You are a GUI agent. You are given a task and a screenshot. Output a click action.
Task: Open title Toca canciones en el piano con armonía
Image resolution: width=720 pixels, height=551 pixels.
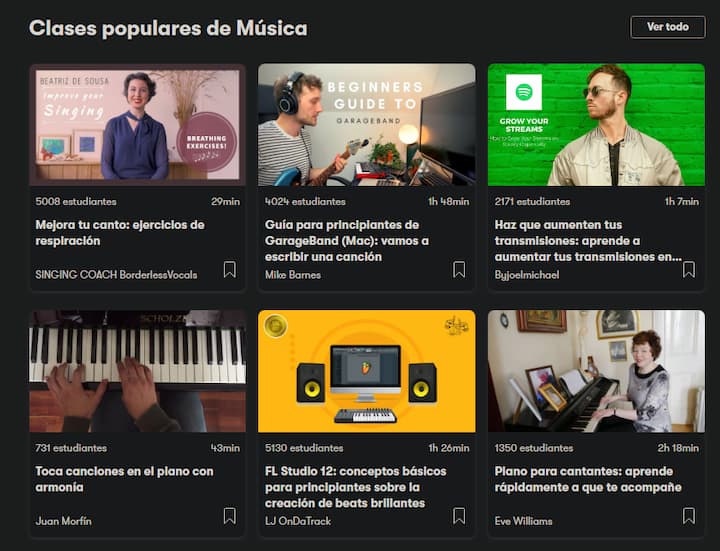pos(124,479)
